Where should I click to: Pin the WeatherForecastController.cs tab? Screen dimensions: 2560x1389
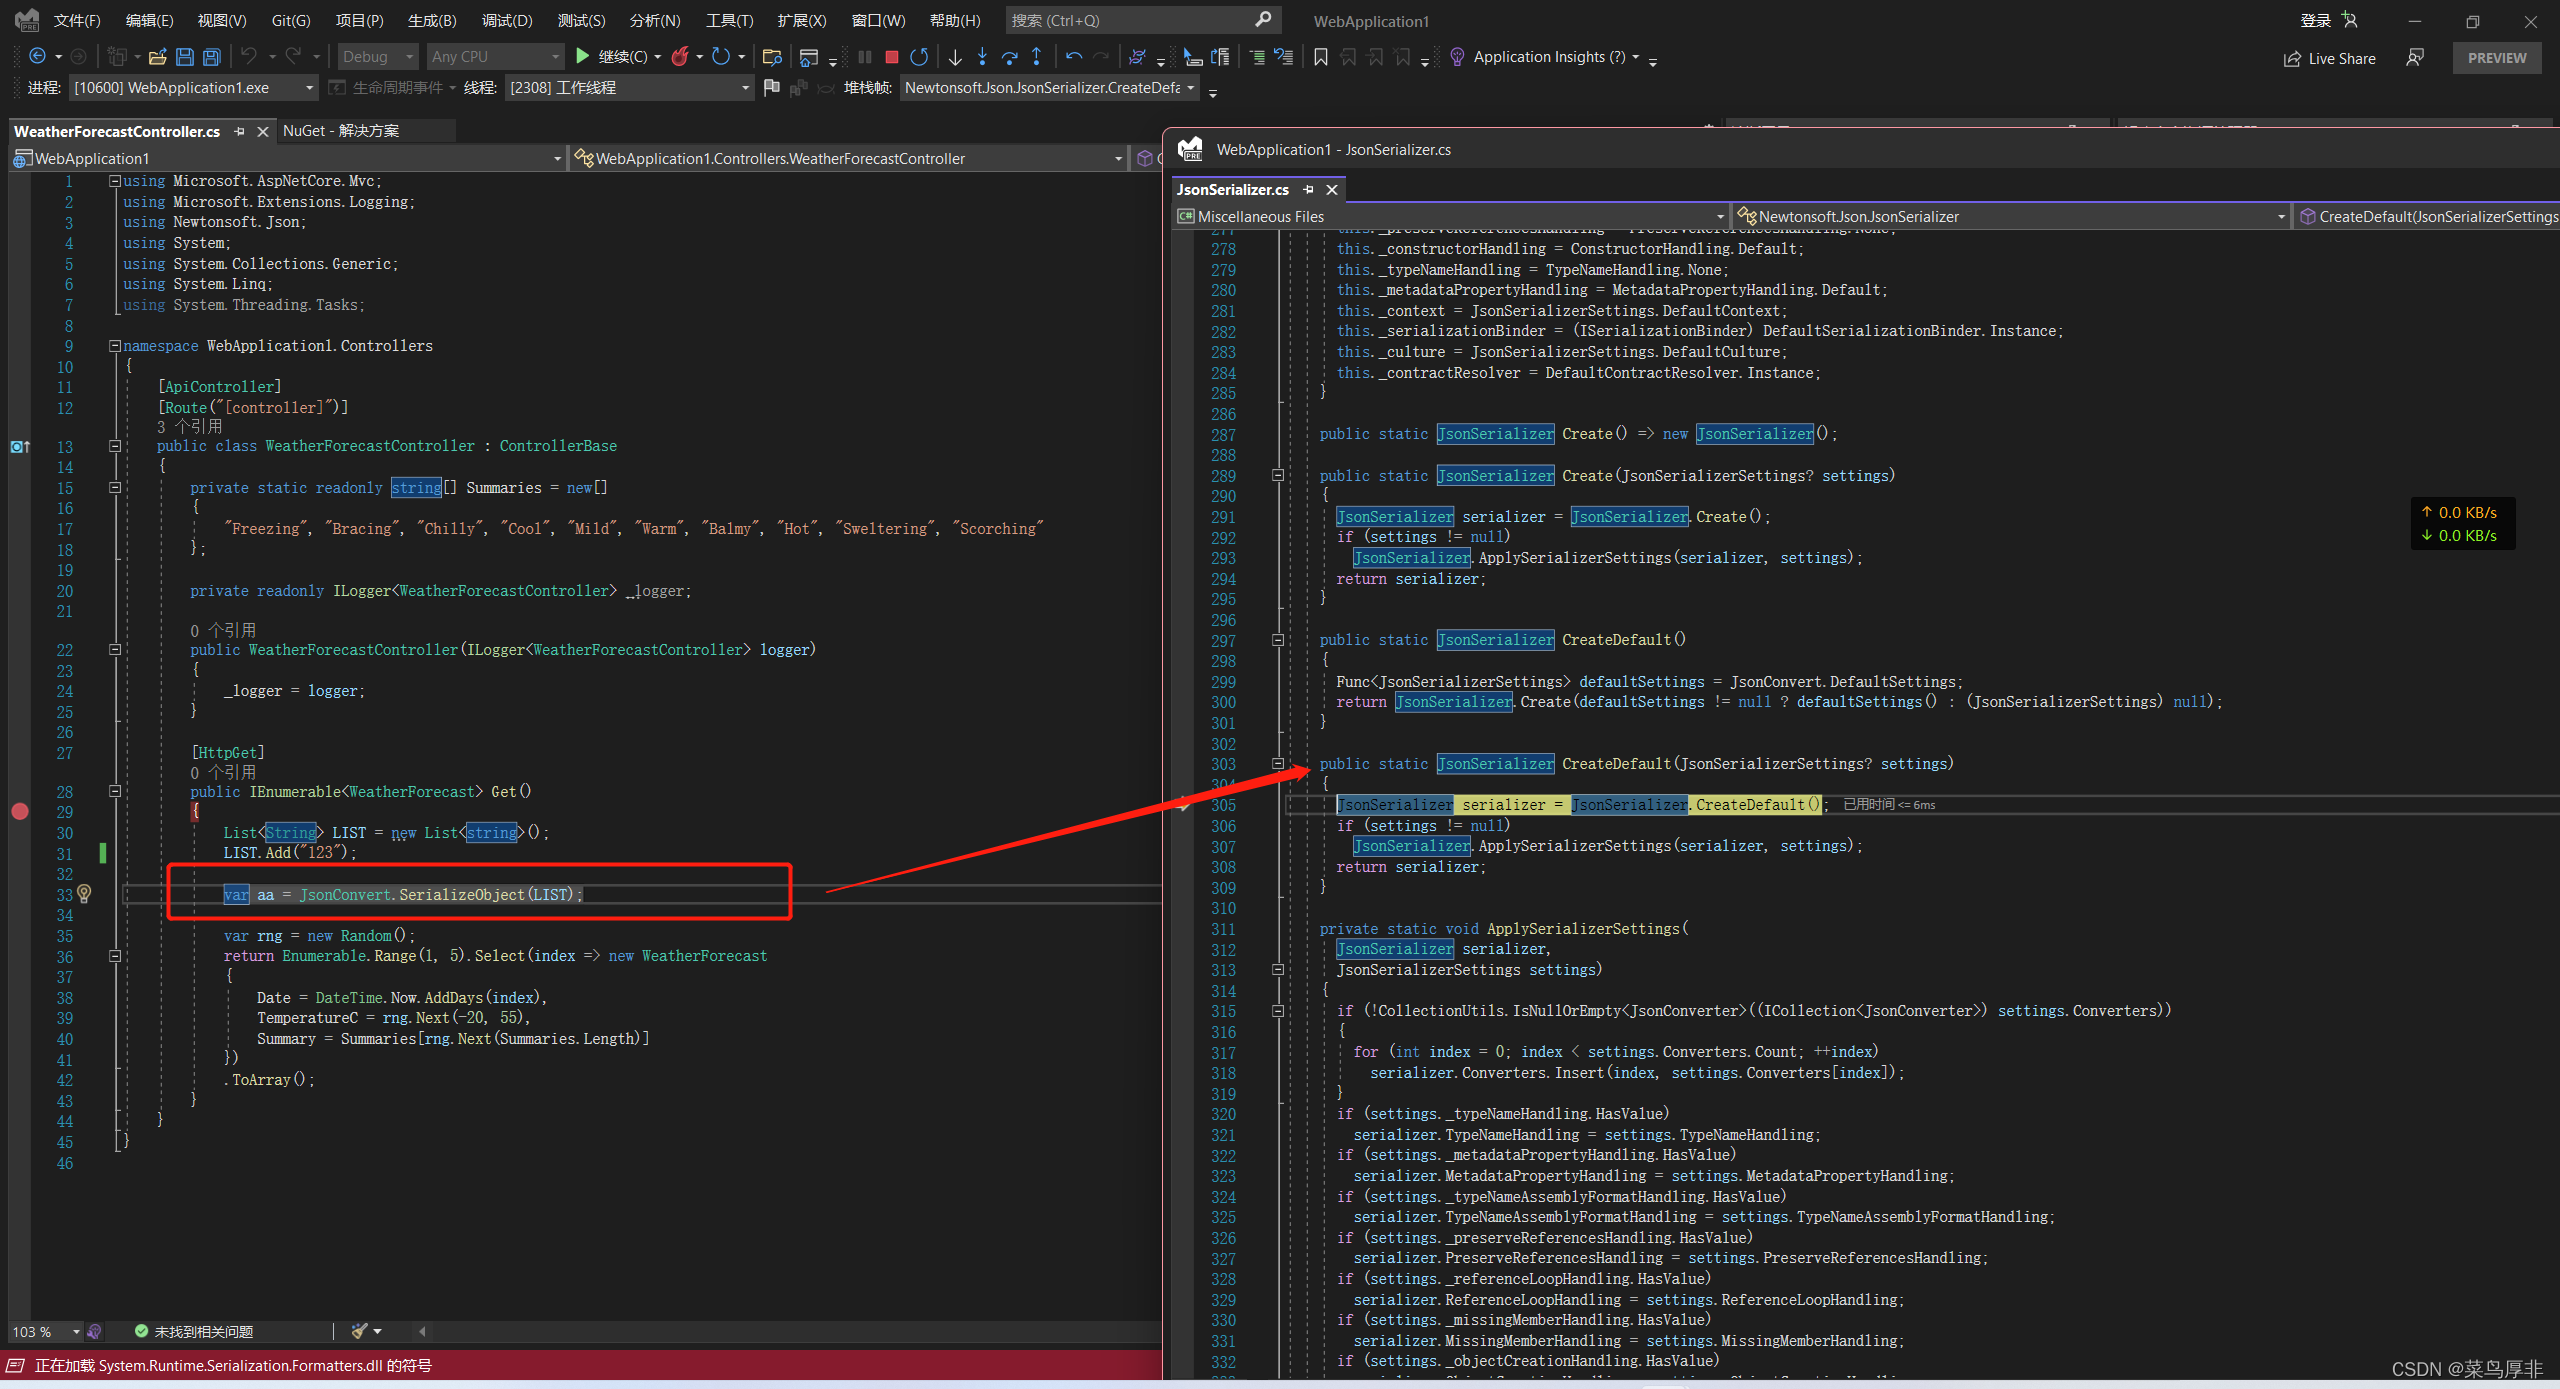click(240, 131)
